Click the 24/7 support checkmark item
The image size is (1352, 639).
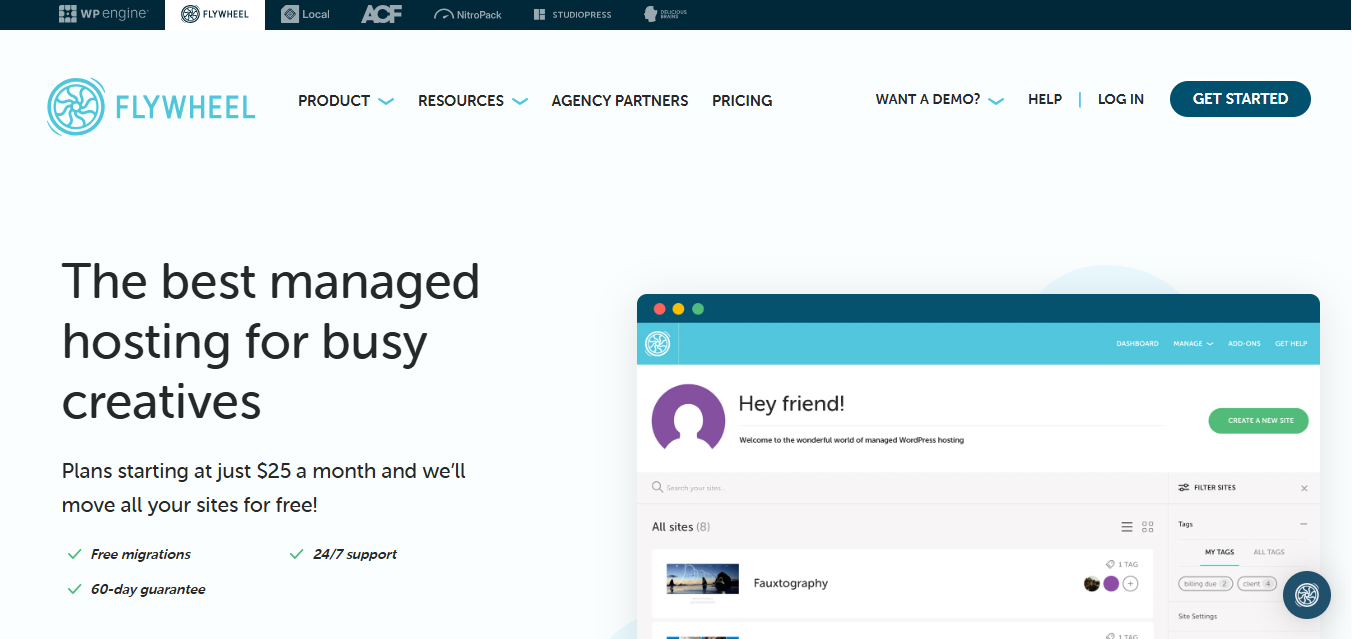pos(343,554)
